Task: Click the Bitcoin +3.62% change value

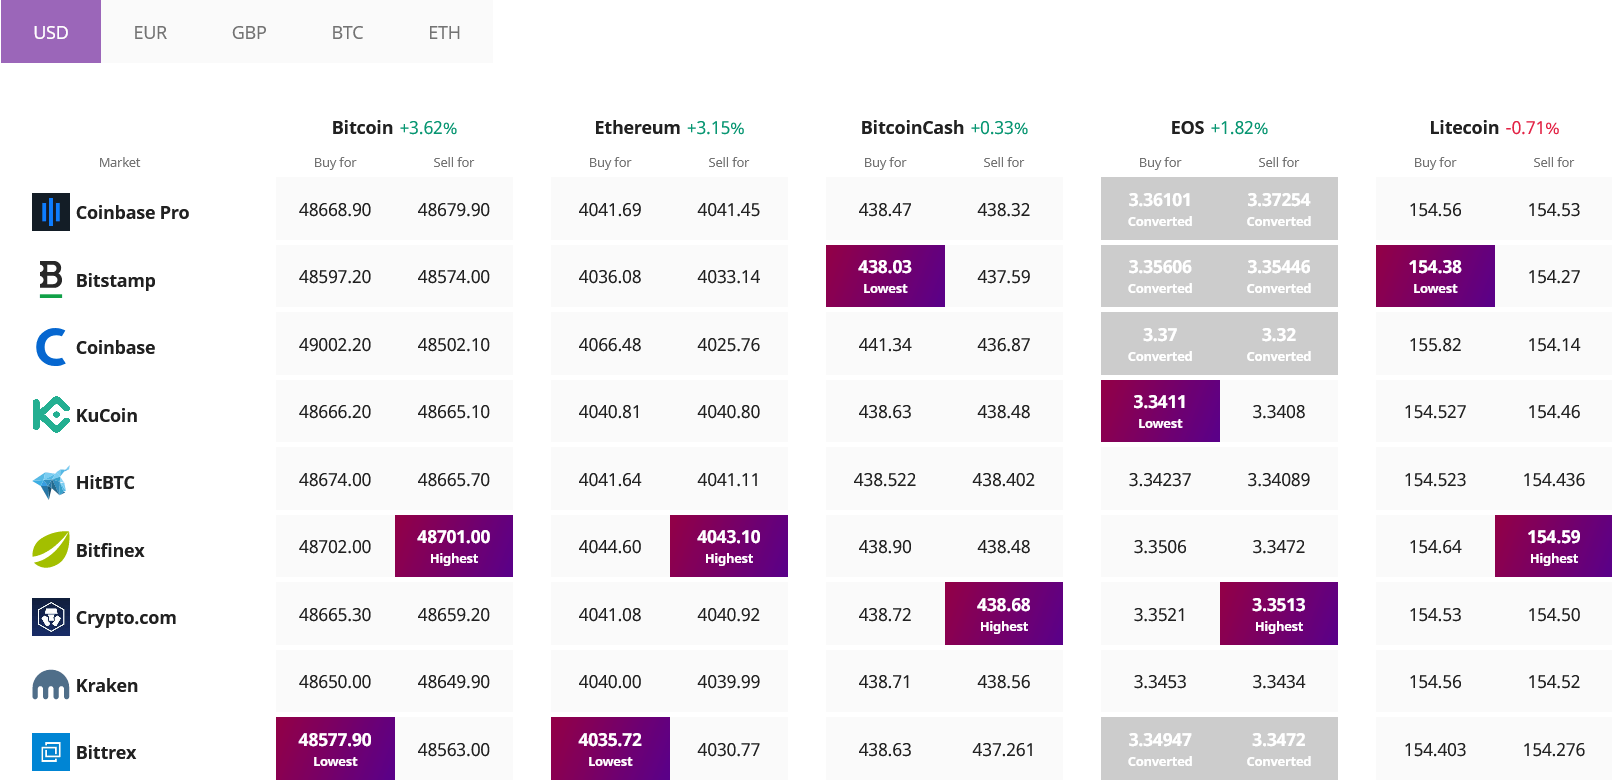Action: click(428, 128)
